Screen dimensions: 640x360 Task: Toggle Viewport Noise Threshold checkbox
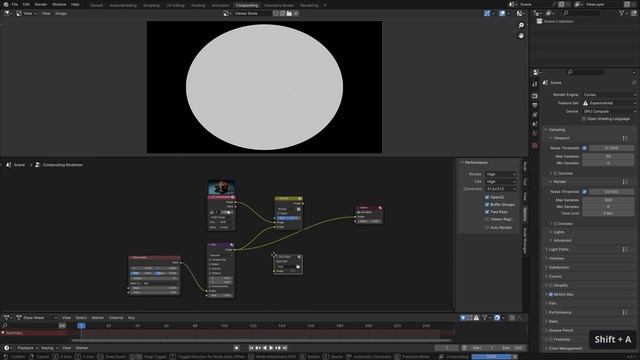click(x=584, y=148)
